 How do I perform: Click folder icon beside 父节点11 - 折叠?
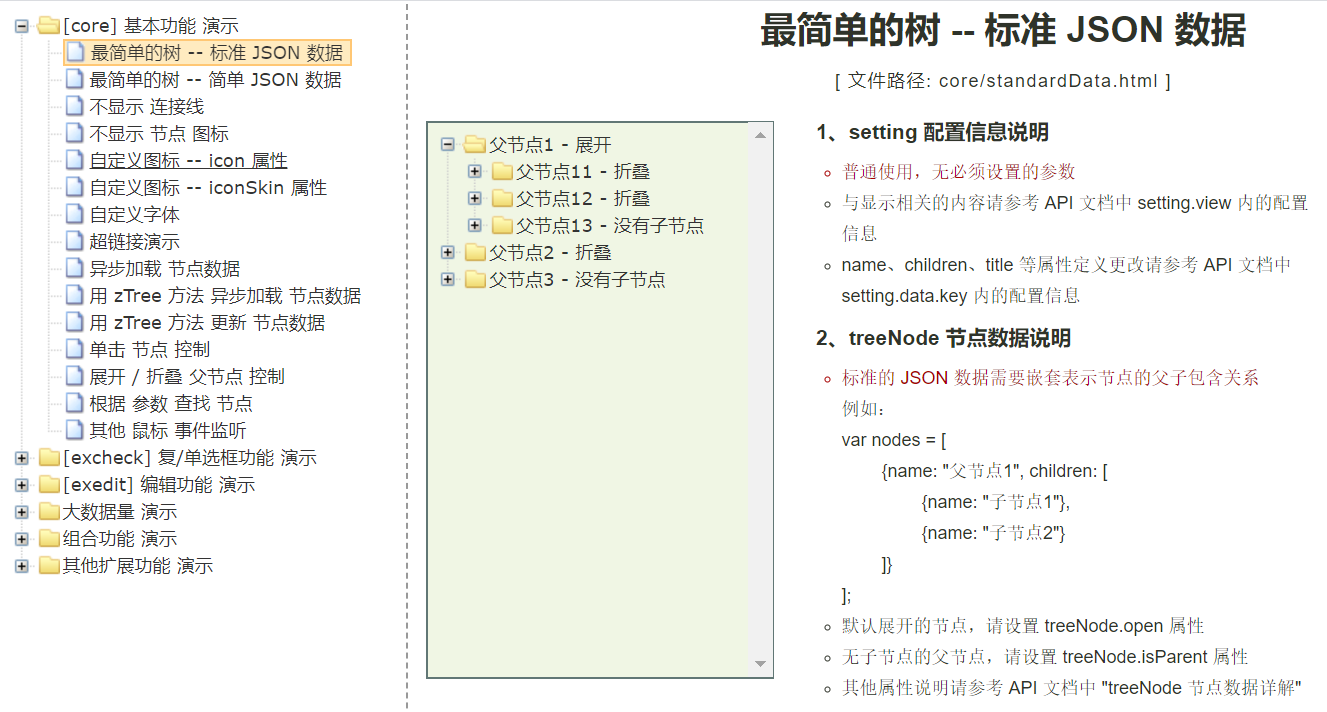click(x=501, y=172)
